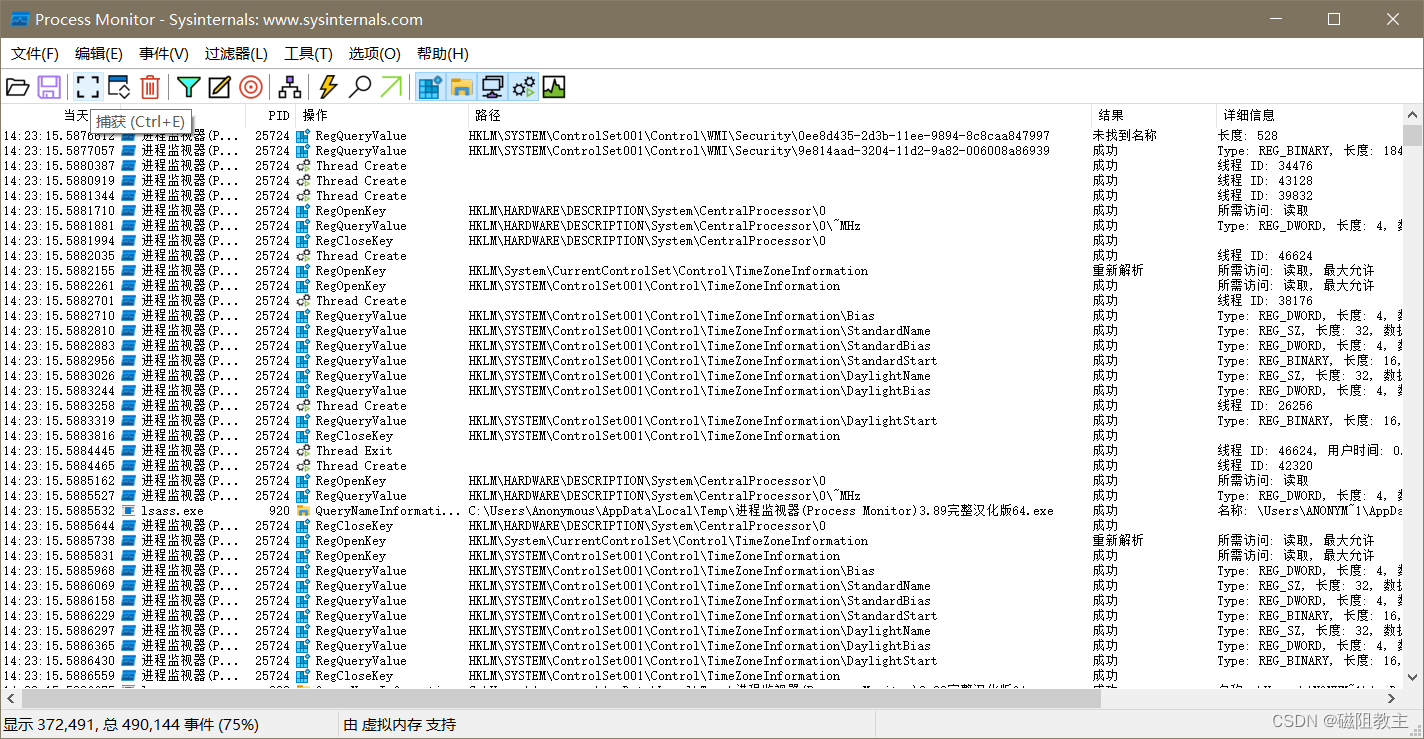Sort events by the 路径 column header
The image size is (1424, 739).
485,114
